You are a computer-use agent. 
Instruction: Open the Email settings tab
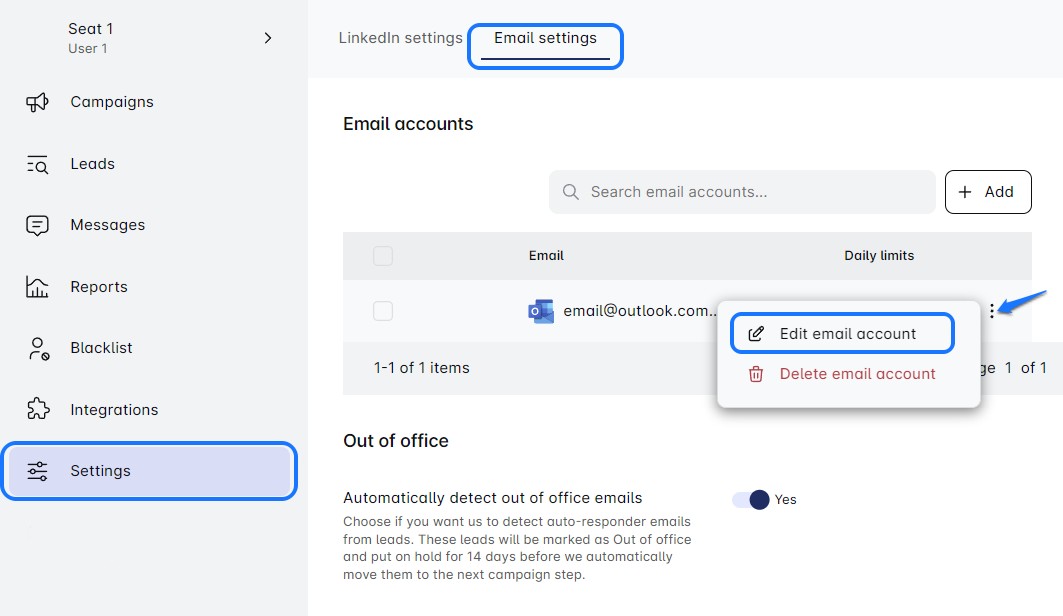point(545,39)
